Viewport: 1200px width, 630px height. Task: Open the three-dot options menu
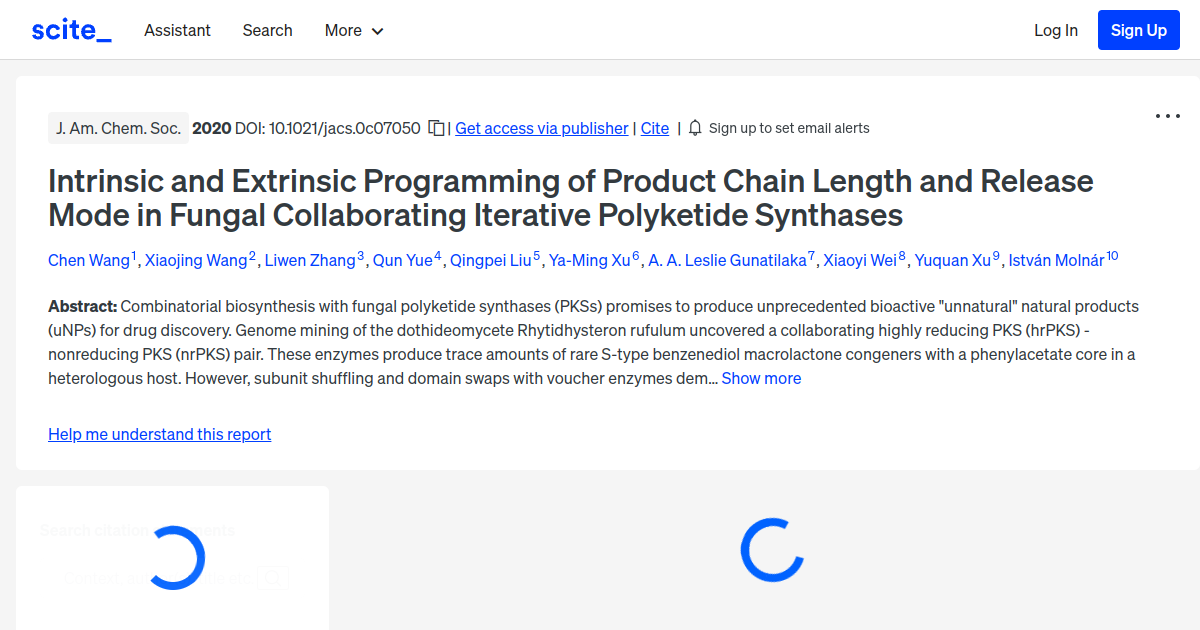click(x=1167, y=116)
